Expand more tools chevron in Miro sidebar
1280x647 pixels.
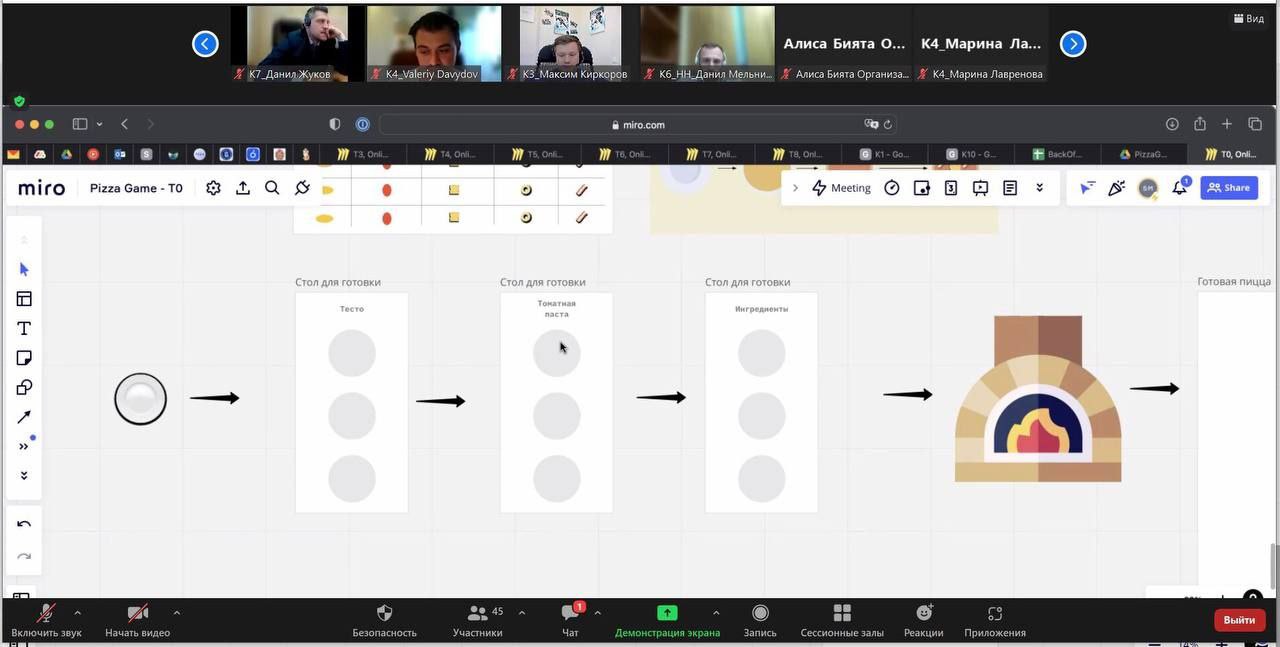pyautogui.click(x=24, y=446)
